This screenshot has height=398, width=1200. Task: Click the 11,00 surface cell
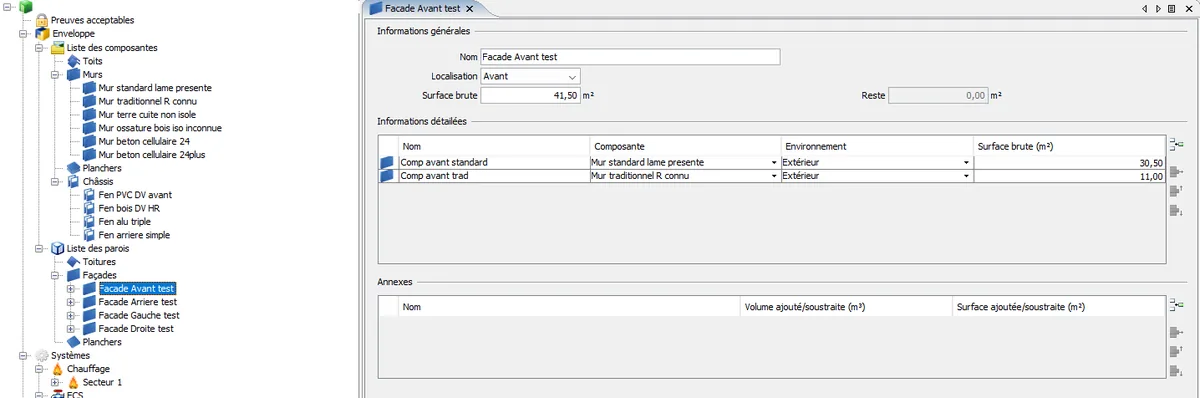pyautogui.click(x=1069, y=176)
